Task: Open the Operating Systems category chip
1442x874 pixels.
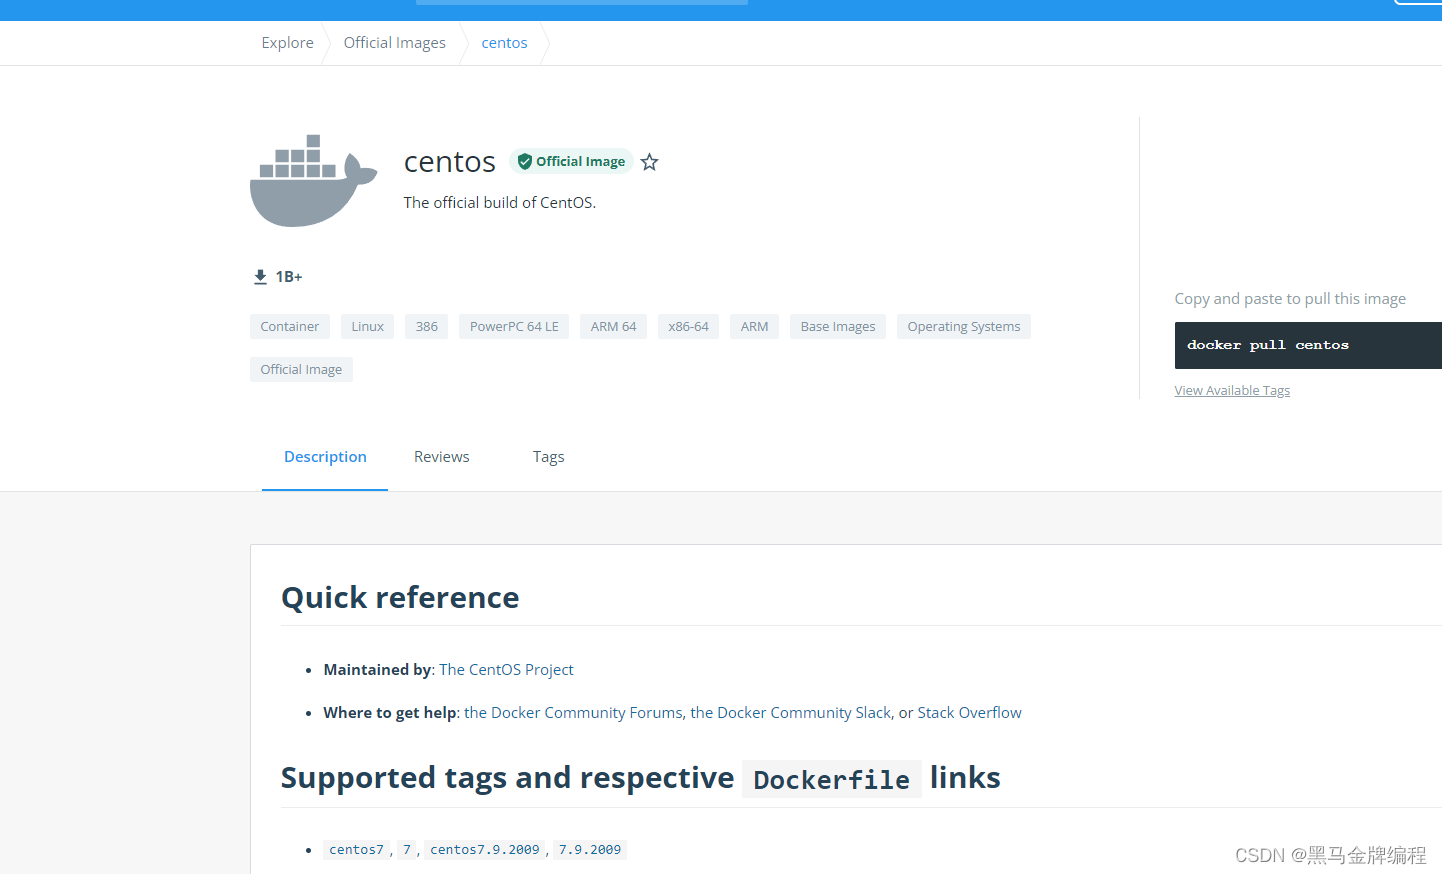Action: (964, 327)
